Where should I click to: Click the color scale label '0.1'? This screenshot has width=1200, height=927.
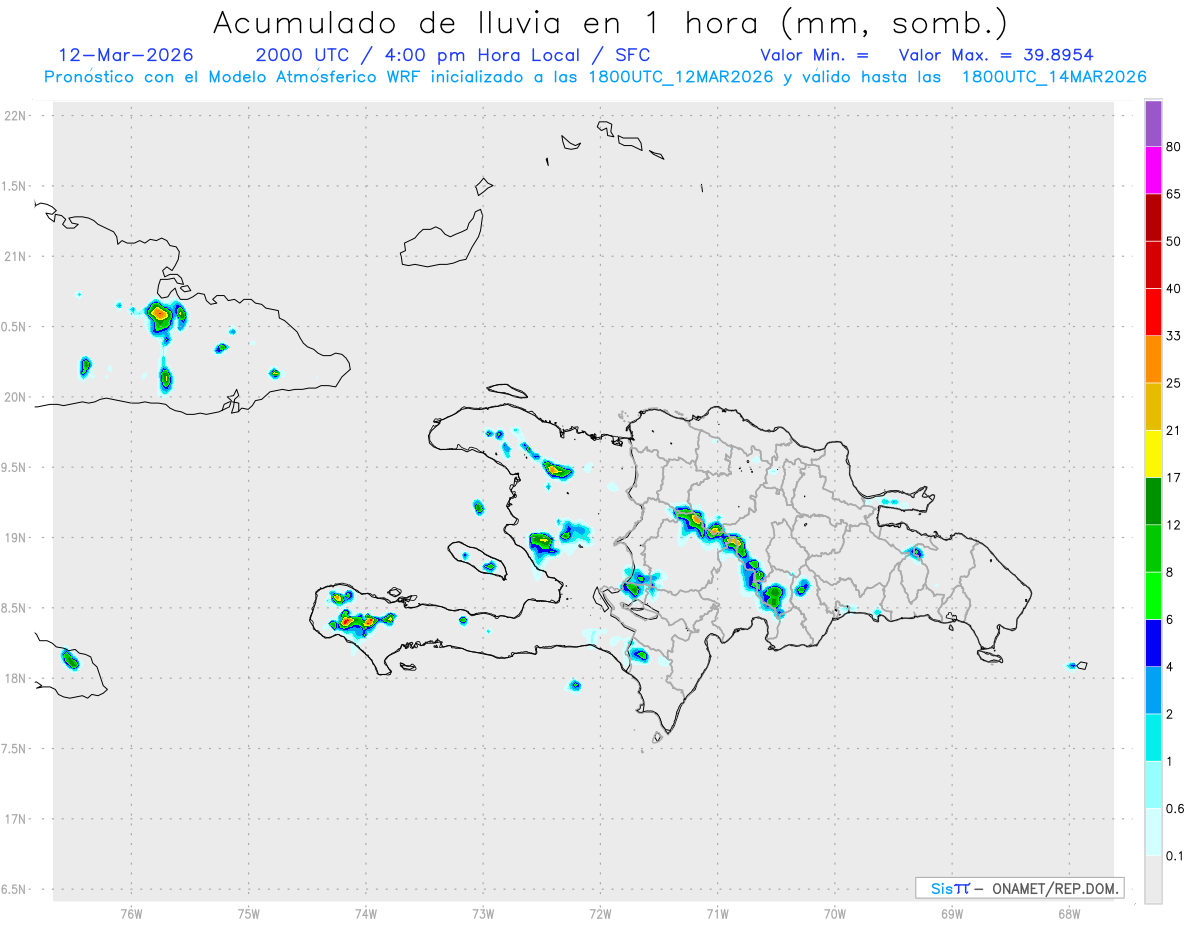pyautogui.click(x=1175, y=855)
